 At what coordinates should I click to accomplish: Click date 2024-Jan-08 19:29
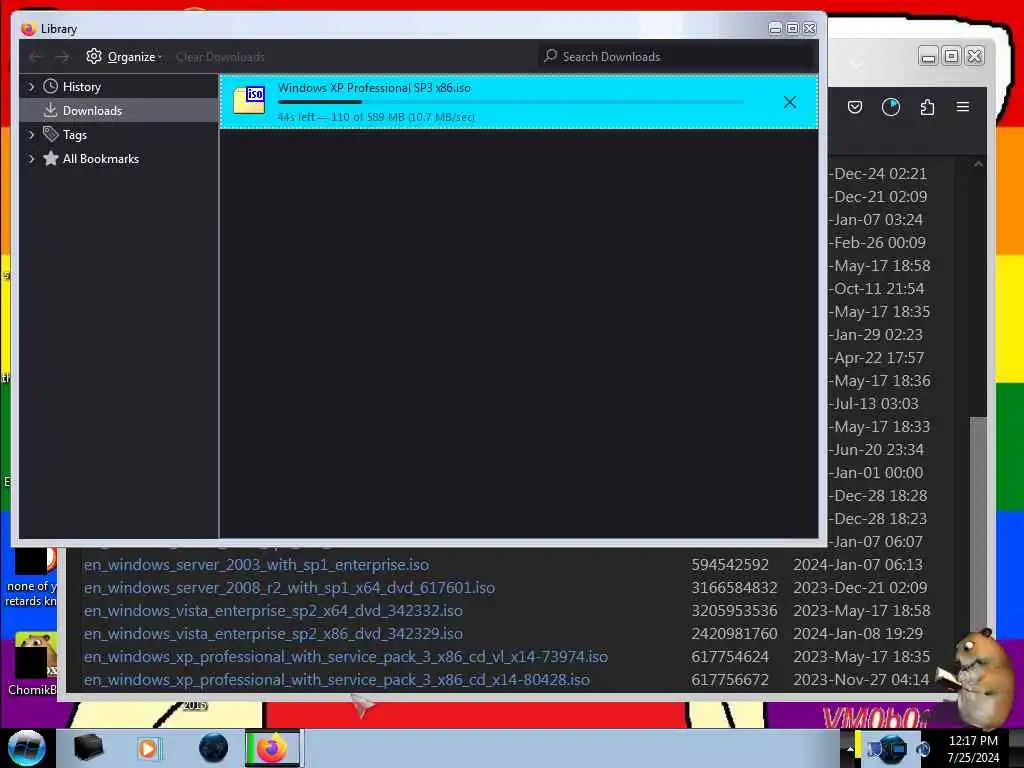click(x=857, y=633)
